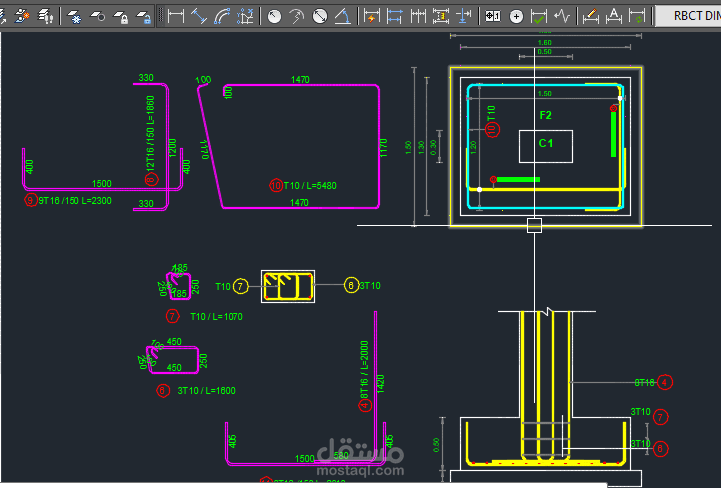Insert a Center Mark
This screenshot has height=488, width=721.
point(516,16)
